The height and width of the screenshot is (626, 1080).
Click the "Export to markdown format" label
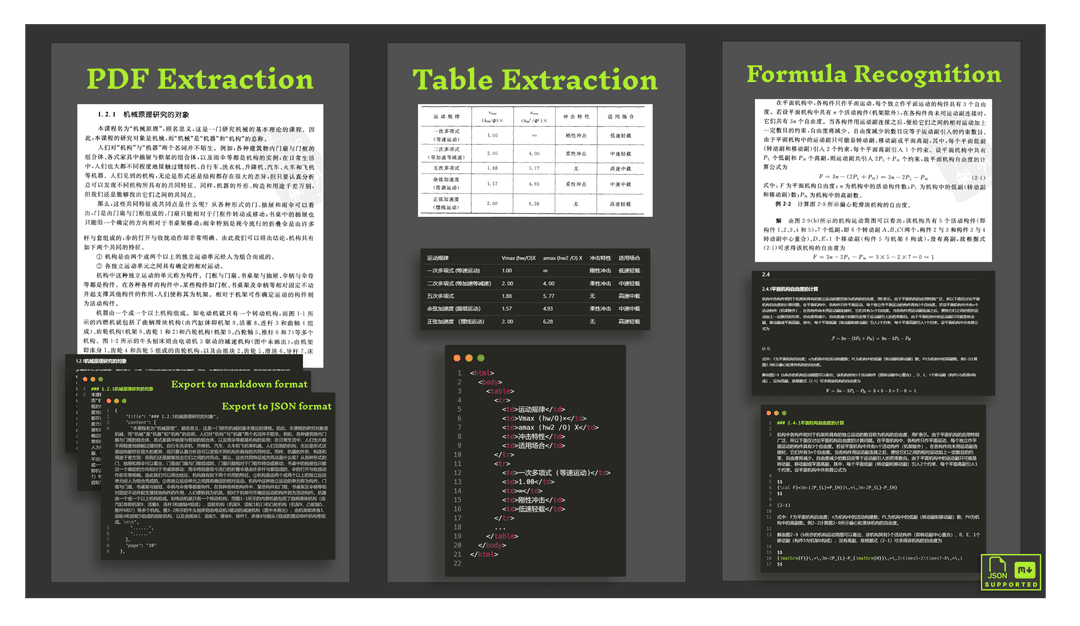[x=239, y=384]
